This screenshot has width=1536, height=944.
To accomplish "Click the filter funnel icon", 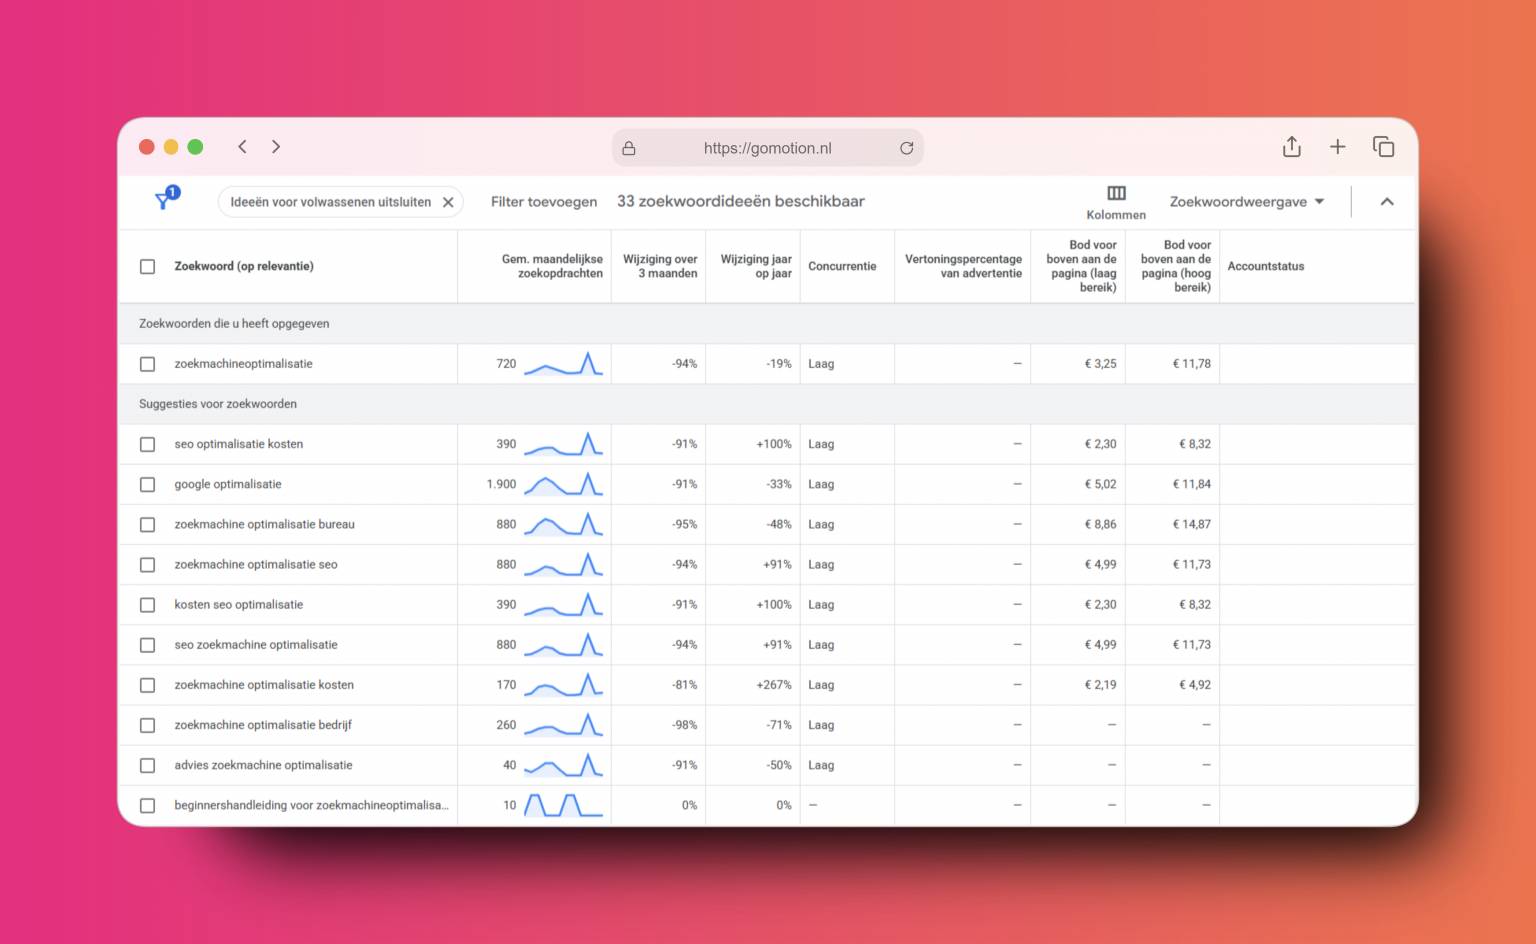I will click(165, 199).
